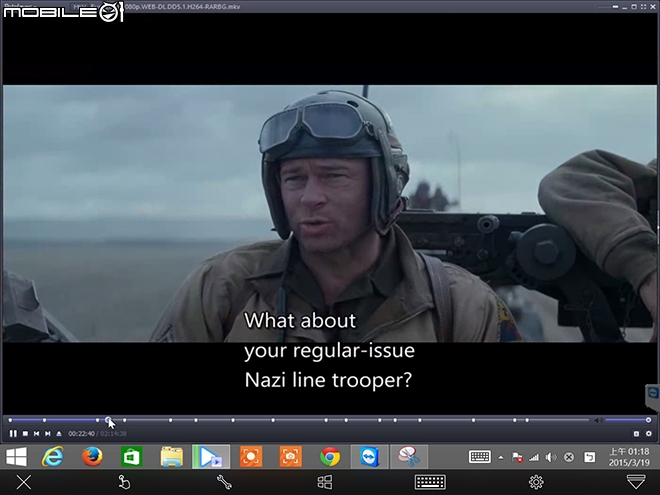The width and height of the screenshot is (660, 495).
Task: Set volume with the volume slider knob
Action: coord(649,420)
